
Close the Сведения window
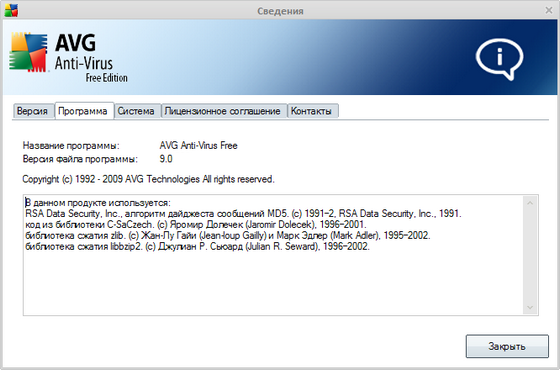[x=549, y=11]
